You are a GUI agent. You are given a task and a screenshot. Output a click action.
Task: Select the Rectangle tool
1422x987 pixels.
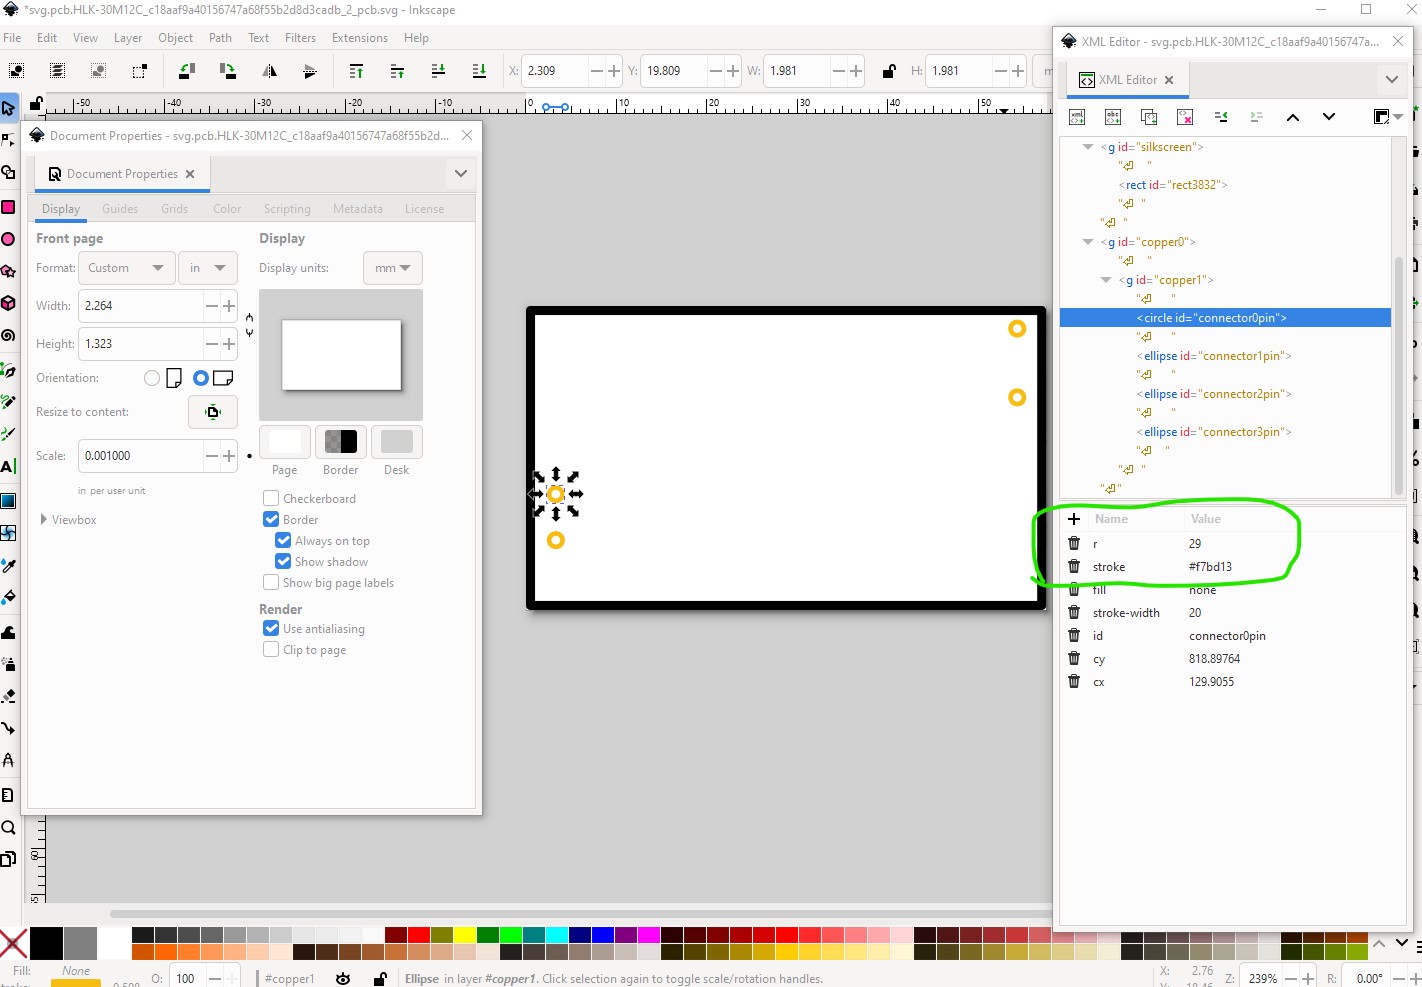[x=8, y=207]
